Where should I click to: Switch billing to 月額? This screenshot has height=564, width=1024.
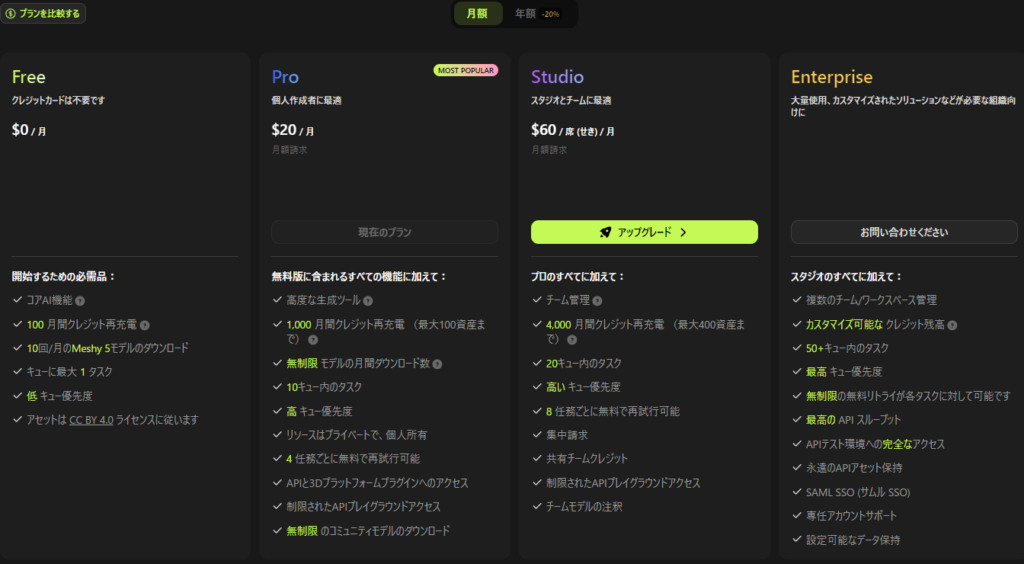point(477,13)
